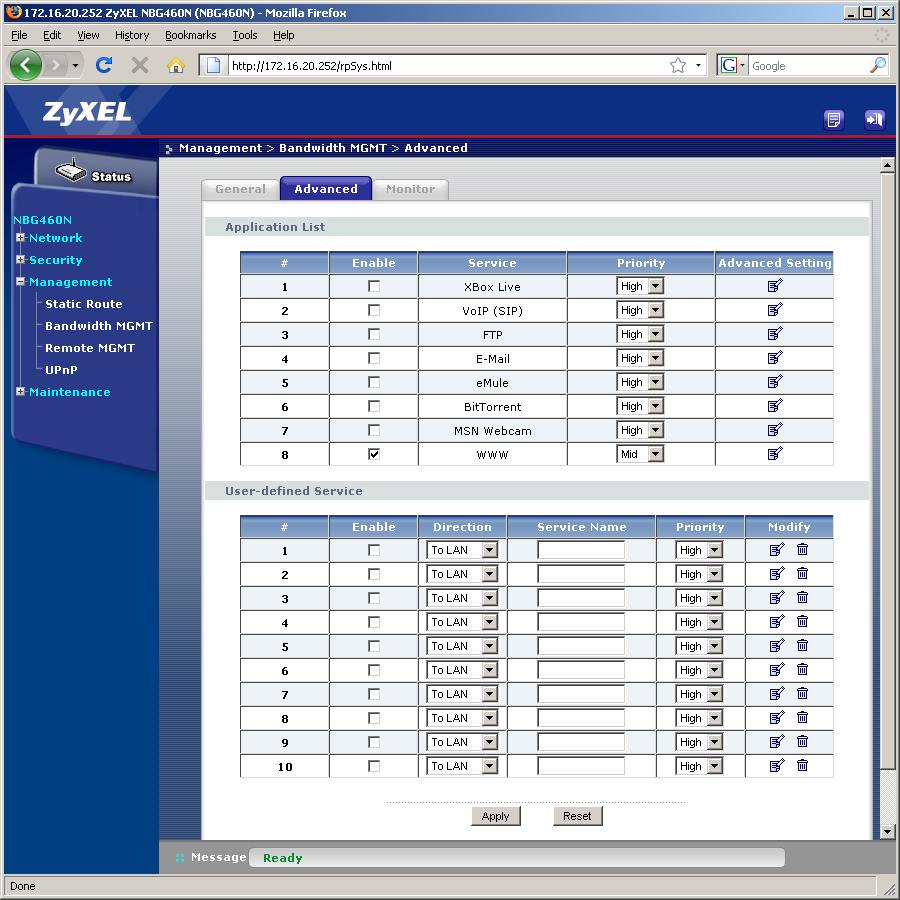Reset the form with Reset button

pos(577,816)
